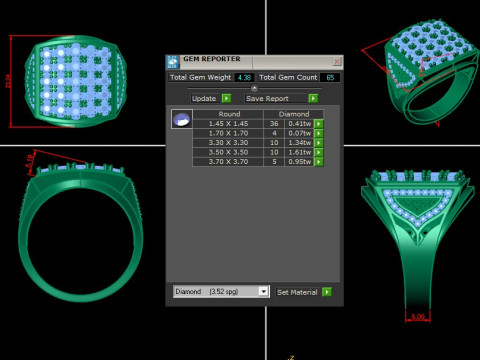Click green arrow for 3.30 X 3.30 row
The image size is (480, 360).
click(319, 143)
